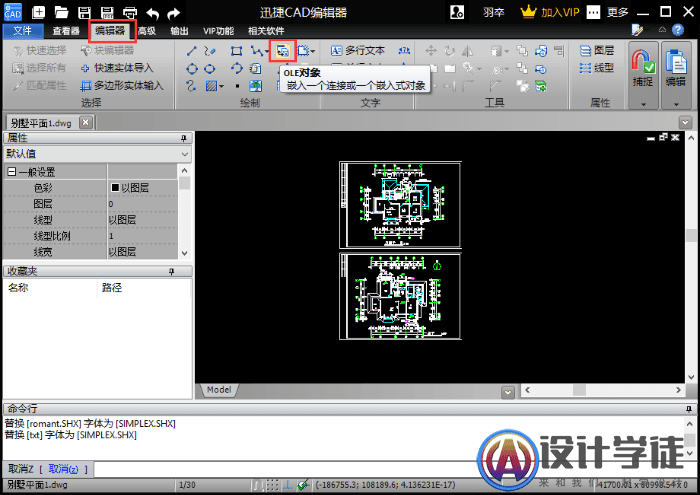700x495 pixels.
Task: Open the Edit button dropdown arrow
Action: pyautogui.click(x=676, y=104)
